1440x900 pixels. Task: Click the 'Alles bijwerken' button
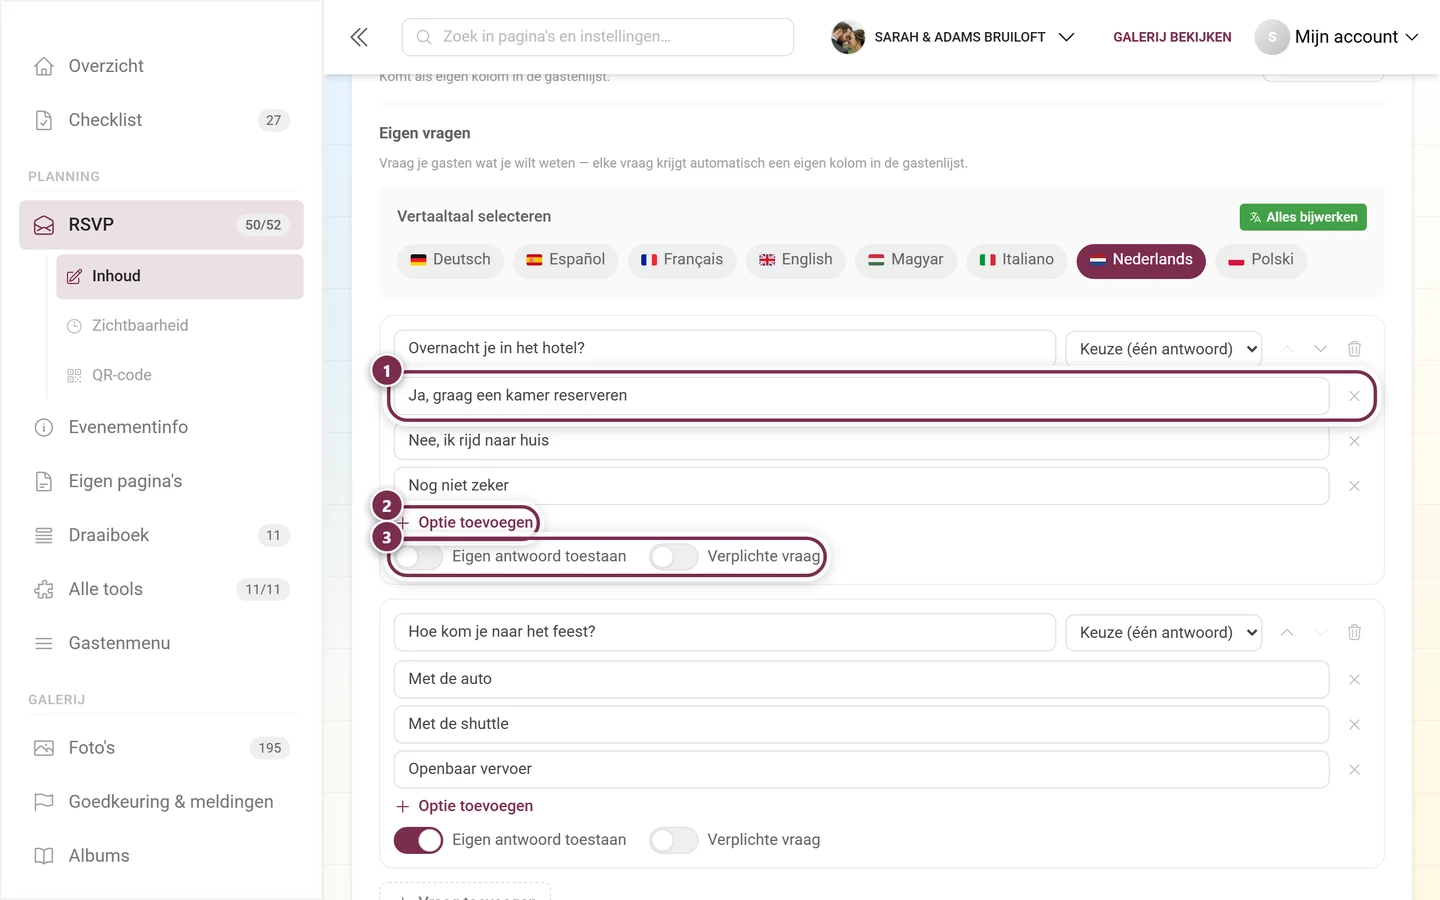point(1303,217)
